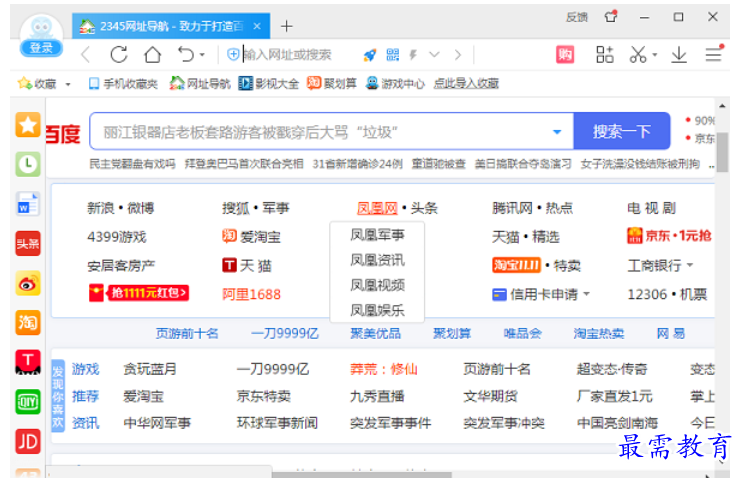Click the skin shirt icon in title bar
Image resolution: width=740 pixels, height=478 pixels.
(x=611, y=17)
